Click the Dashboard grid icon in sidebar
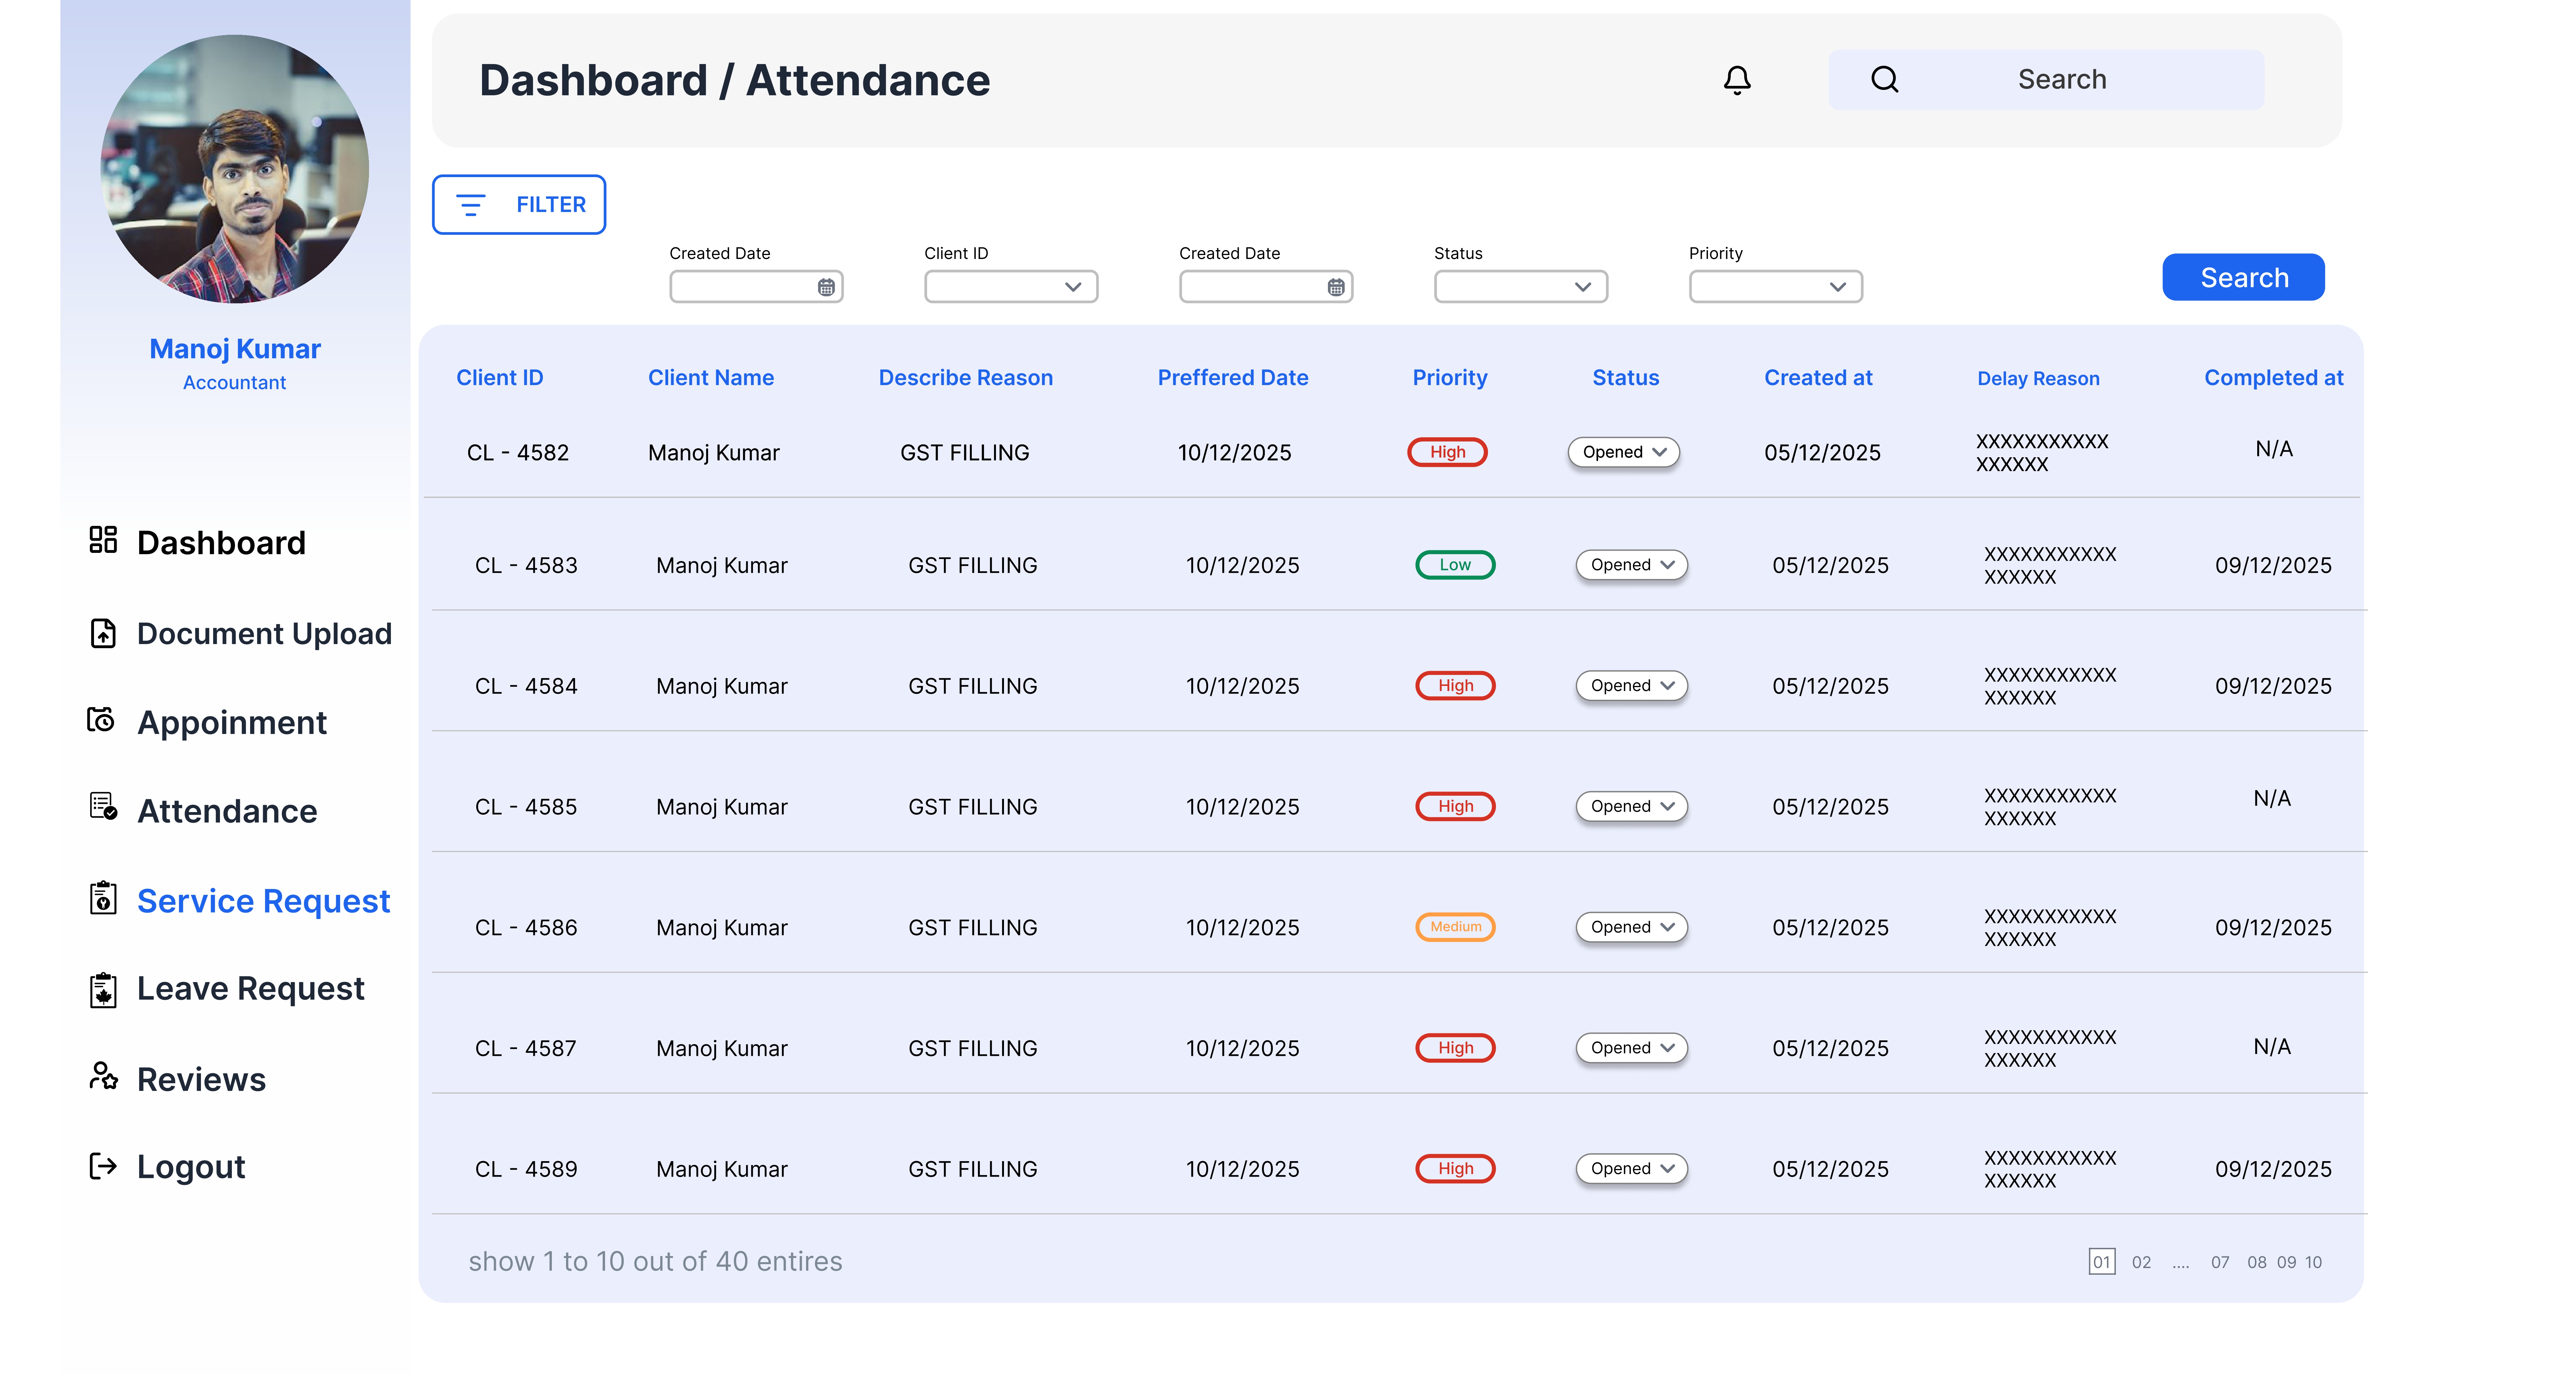 tap(103, 540)
